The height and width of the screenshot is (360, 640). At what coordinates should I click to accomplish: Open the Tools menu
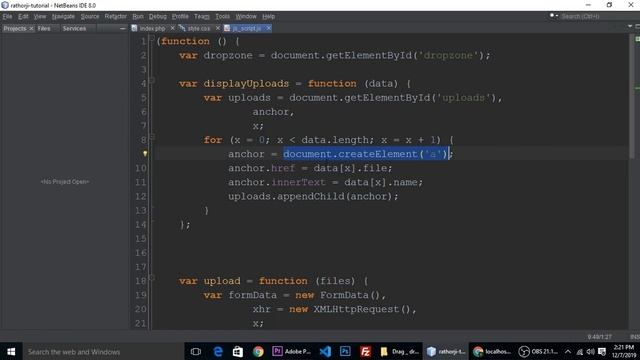222,16
